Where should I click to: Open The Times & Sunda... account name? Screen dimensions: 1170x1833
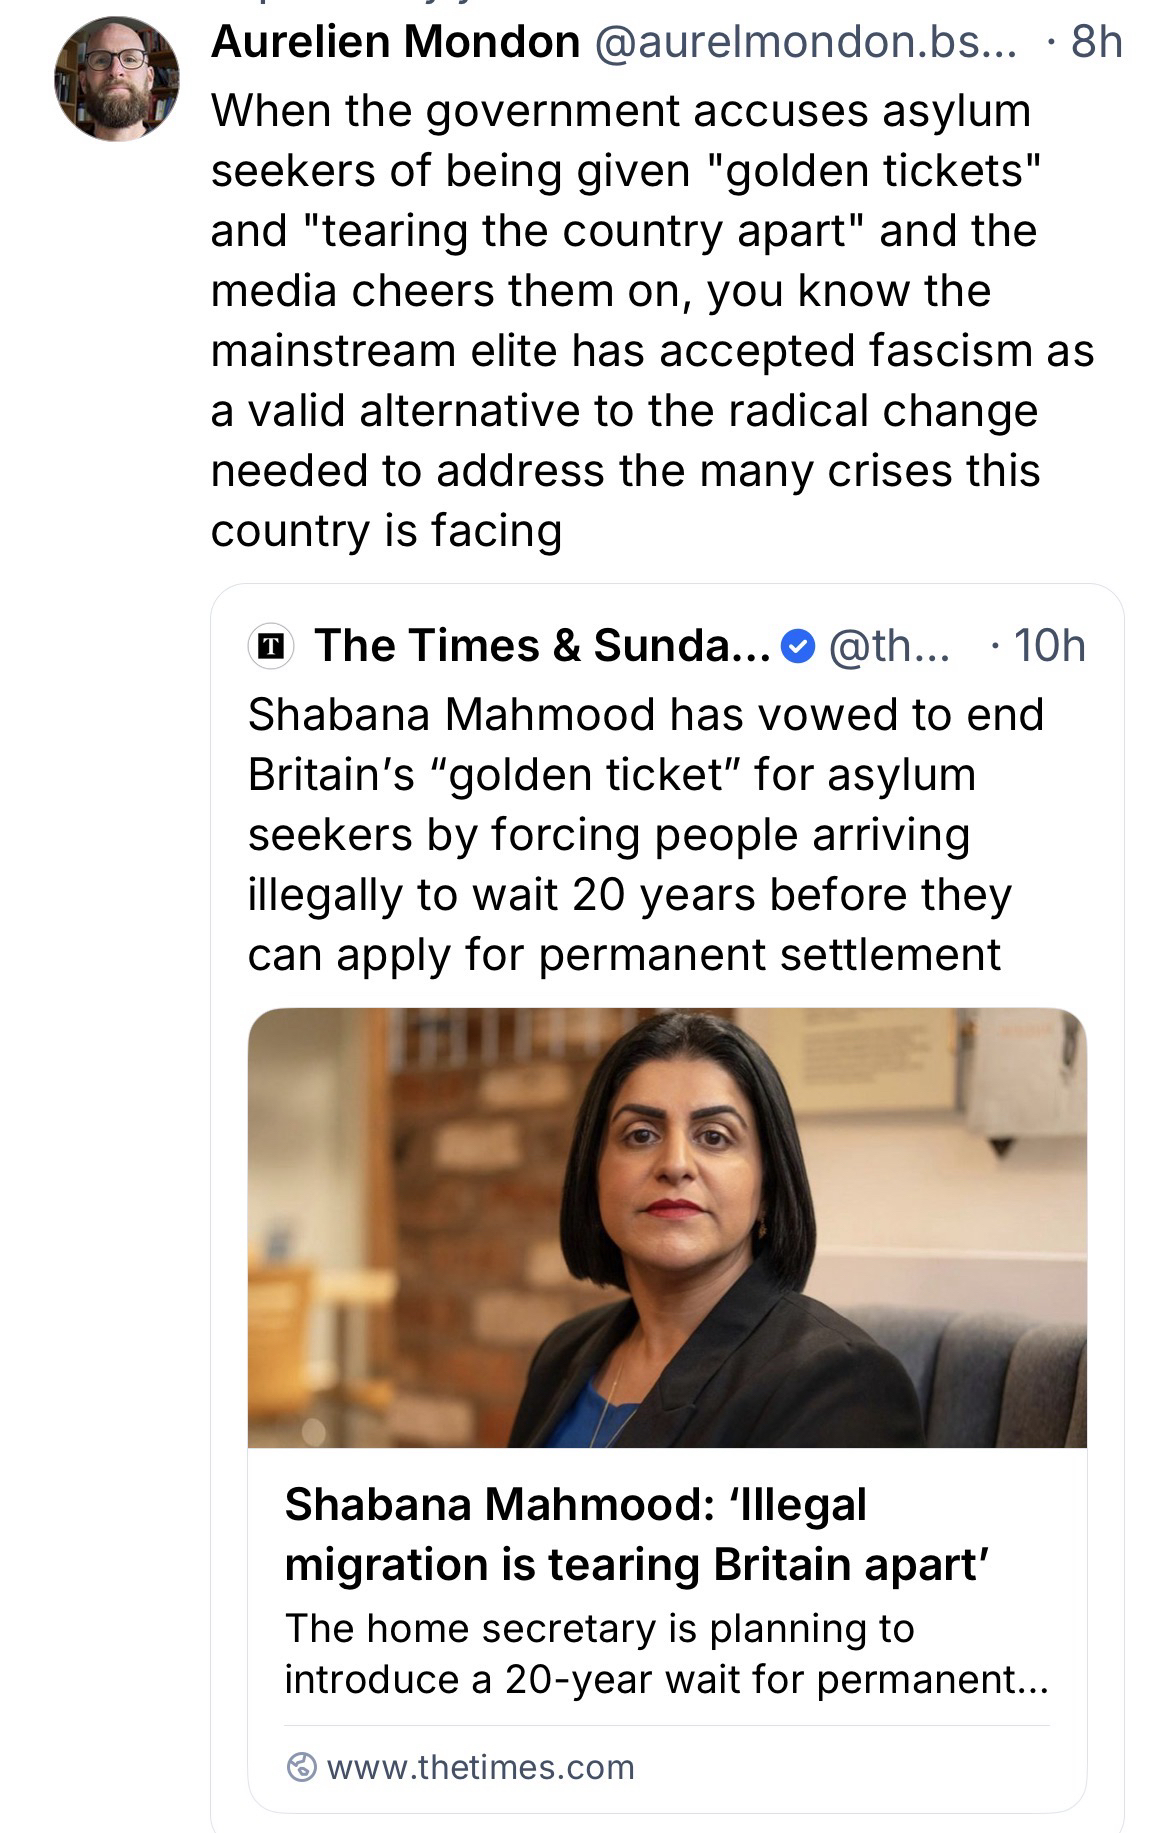click(x=541, y=646)
